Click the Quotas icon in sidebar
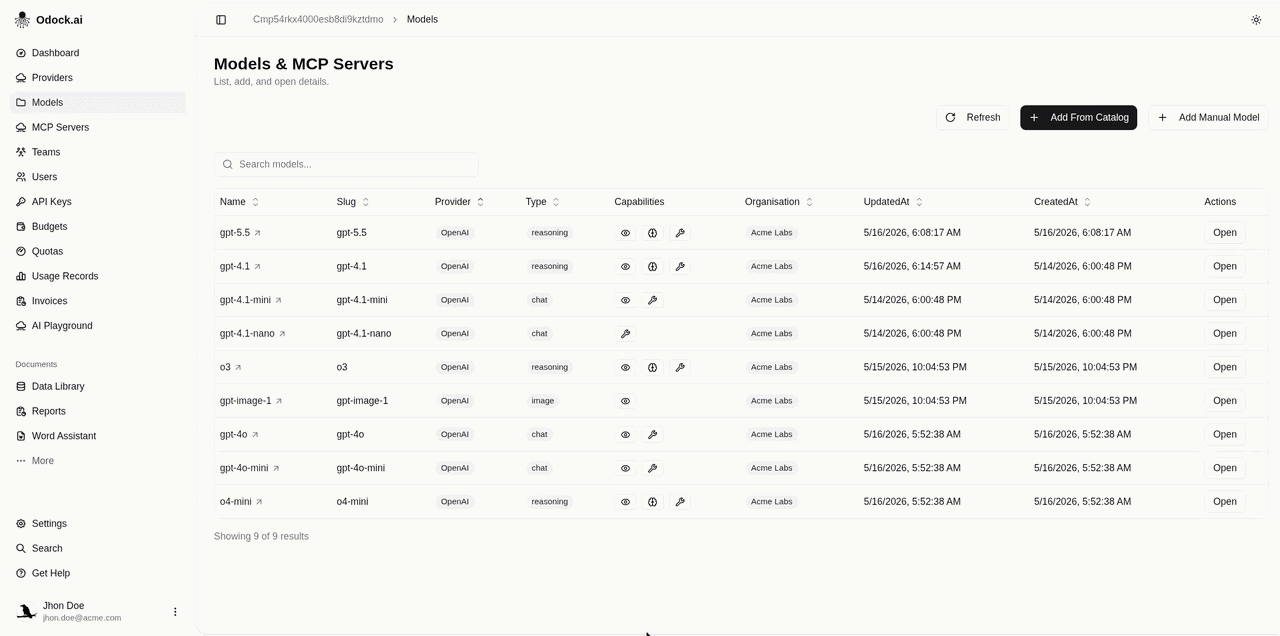 [x=21, y=251]
